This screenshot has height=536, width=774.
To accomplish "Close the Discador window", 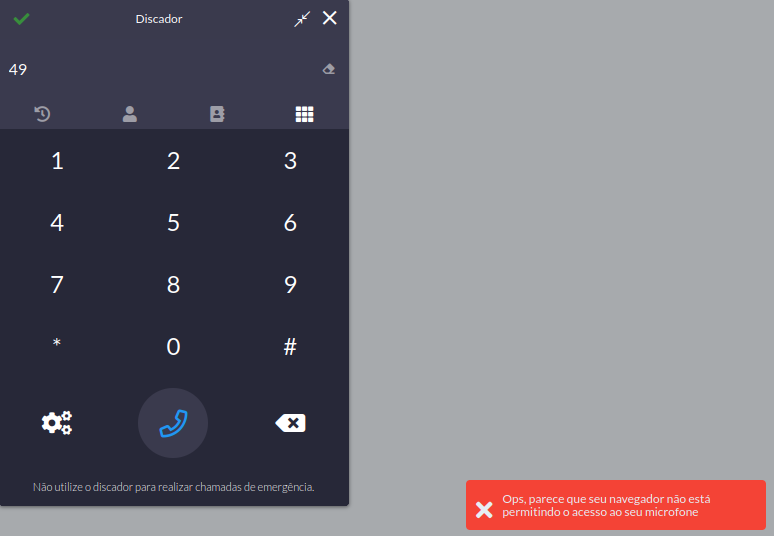I will point(330,18).
